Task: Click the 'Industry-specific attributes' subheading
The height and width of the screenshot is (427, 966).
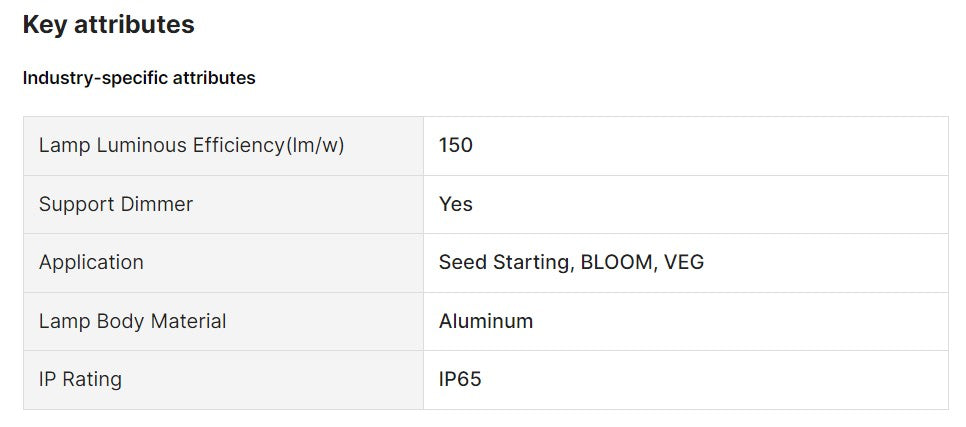Action: click(x=139, y=78)
